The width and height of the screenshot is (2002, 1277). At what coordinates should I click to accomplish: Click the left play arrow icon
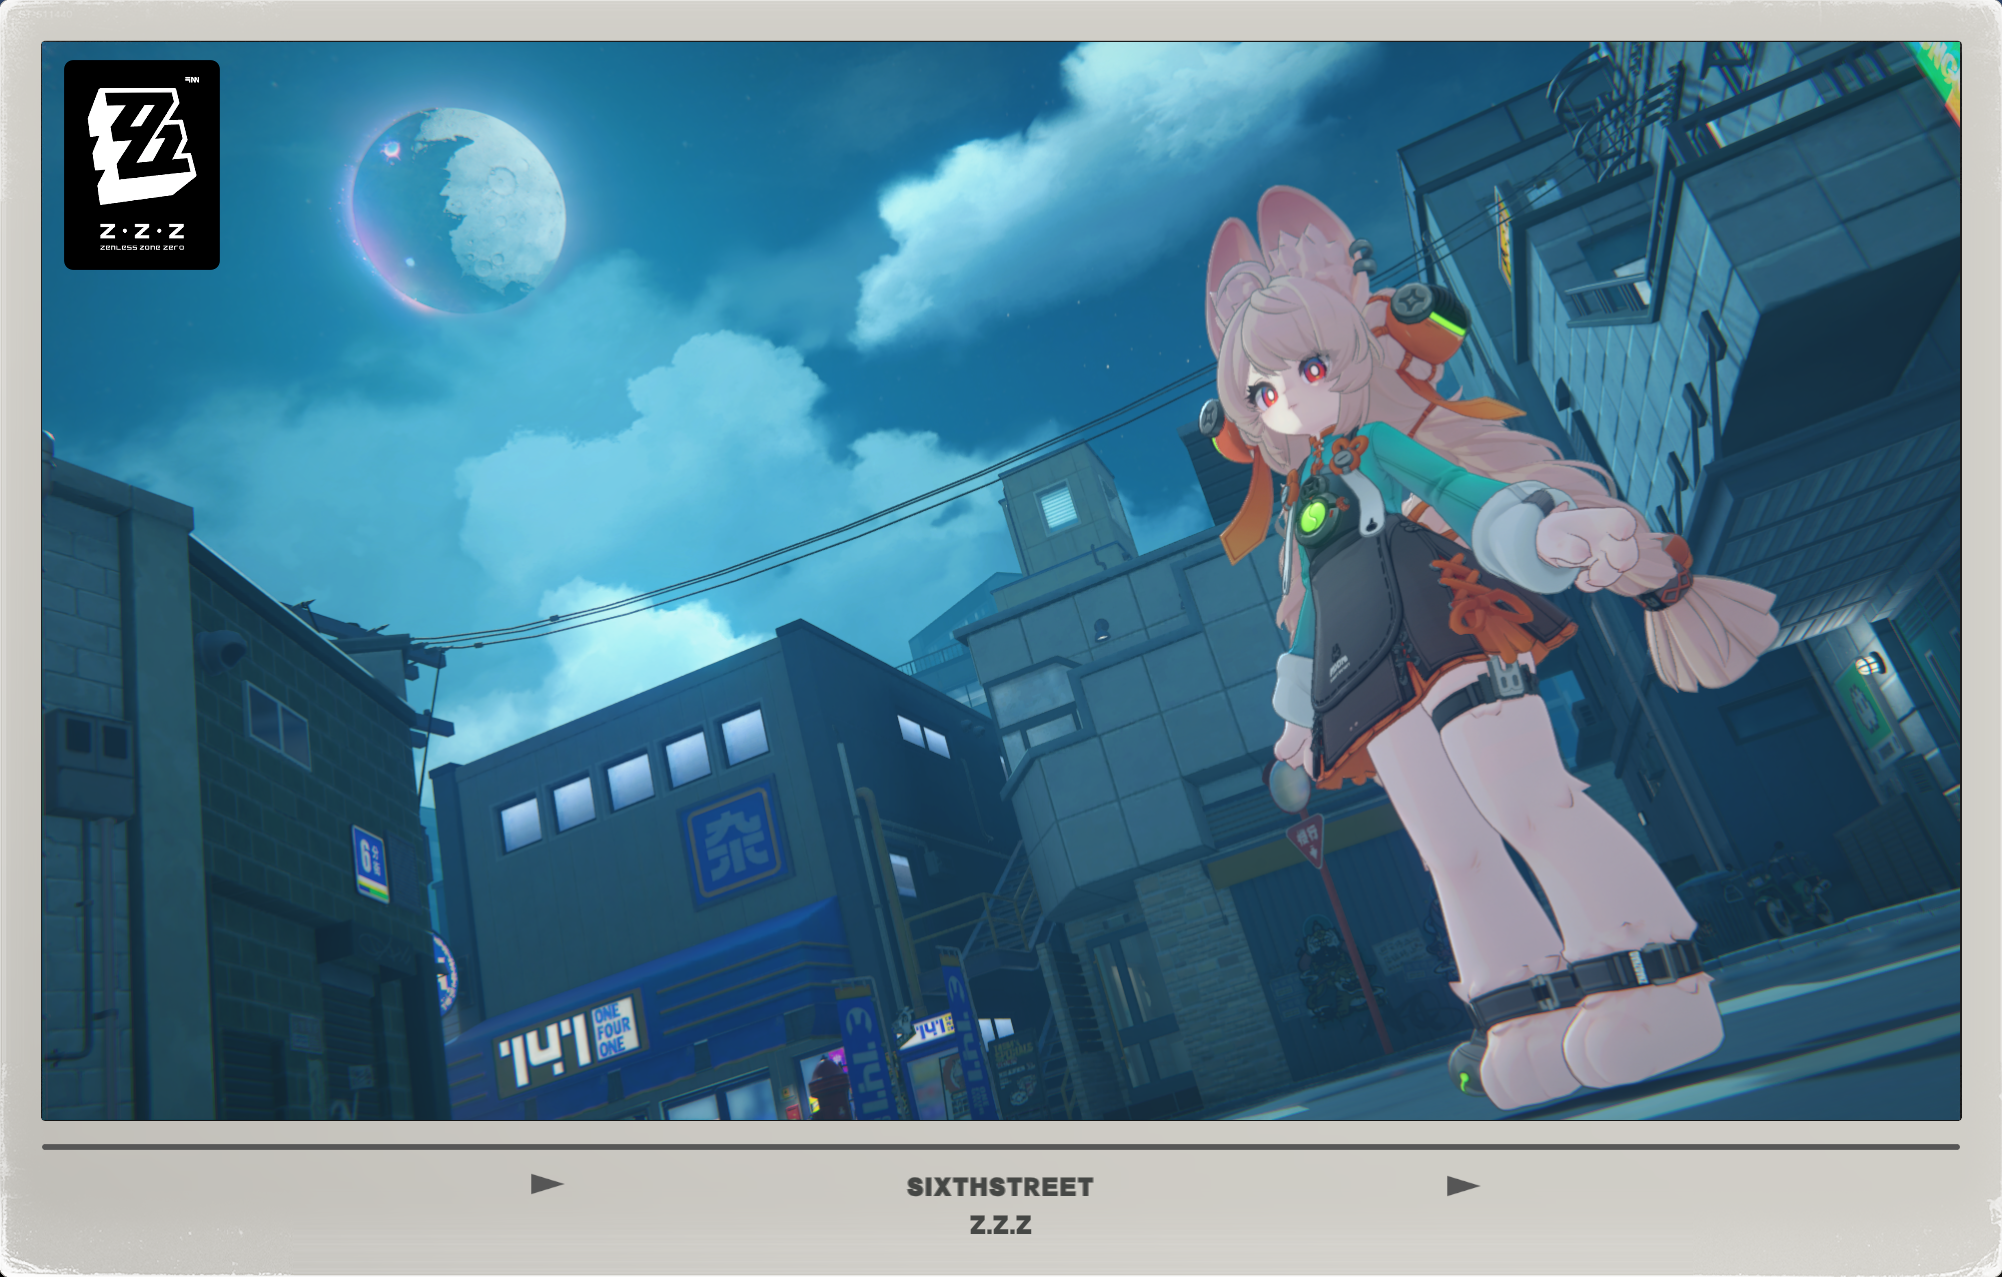(x=547, y=1184)
